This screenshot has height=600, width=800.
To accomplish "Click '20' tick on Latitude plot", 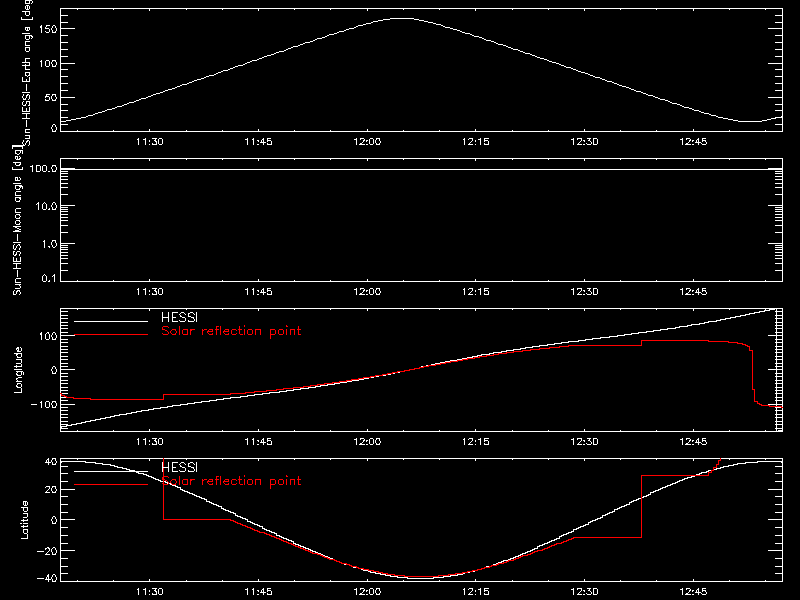I will click(x=51, y=490).
